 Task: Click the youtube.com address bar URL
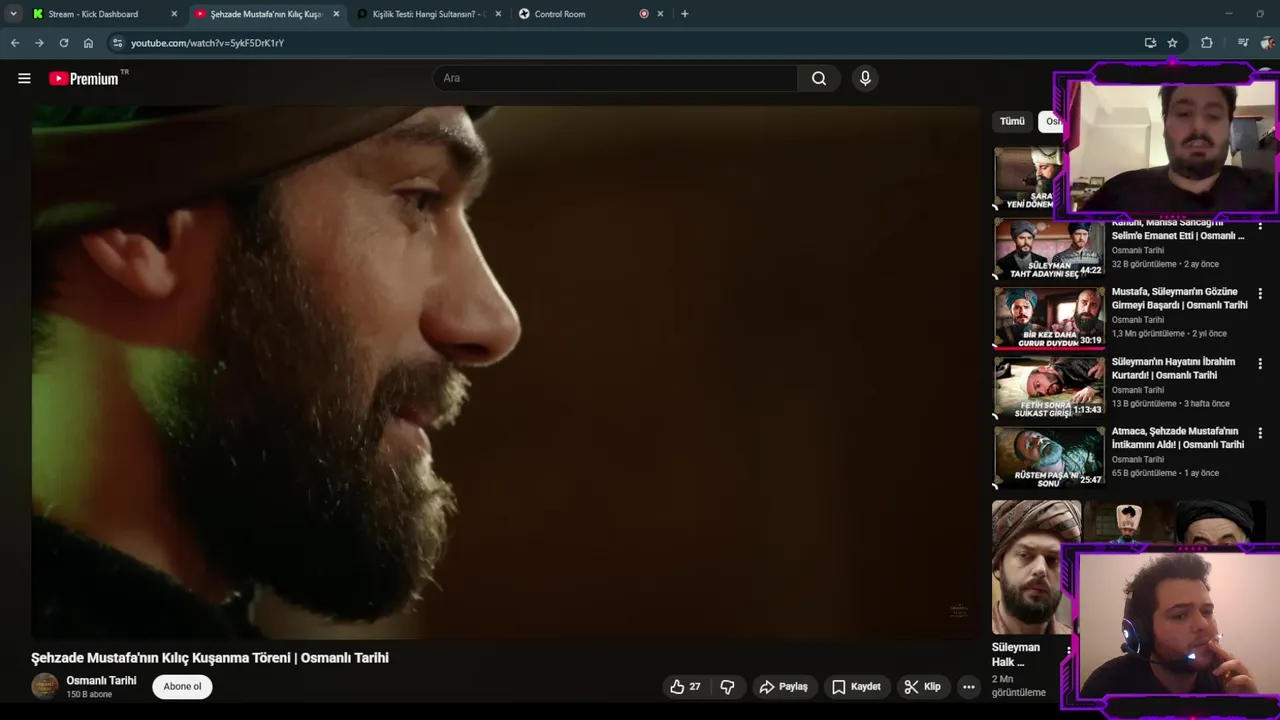tap(207, 43)
